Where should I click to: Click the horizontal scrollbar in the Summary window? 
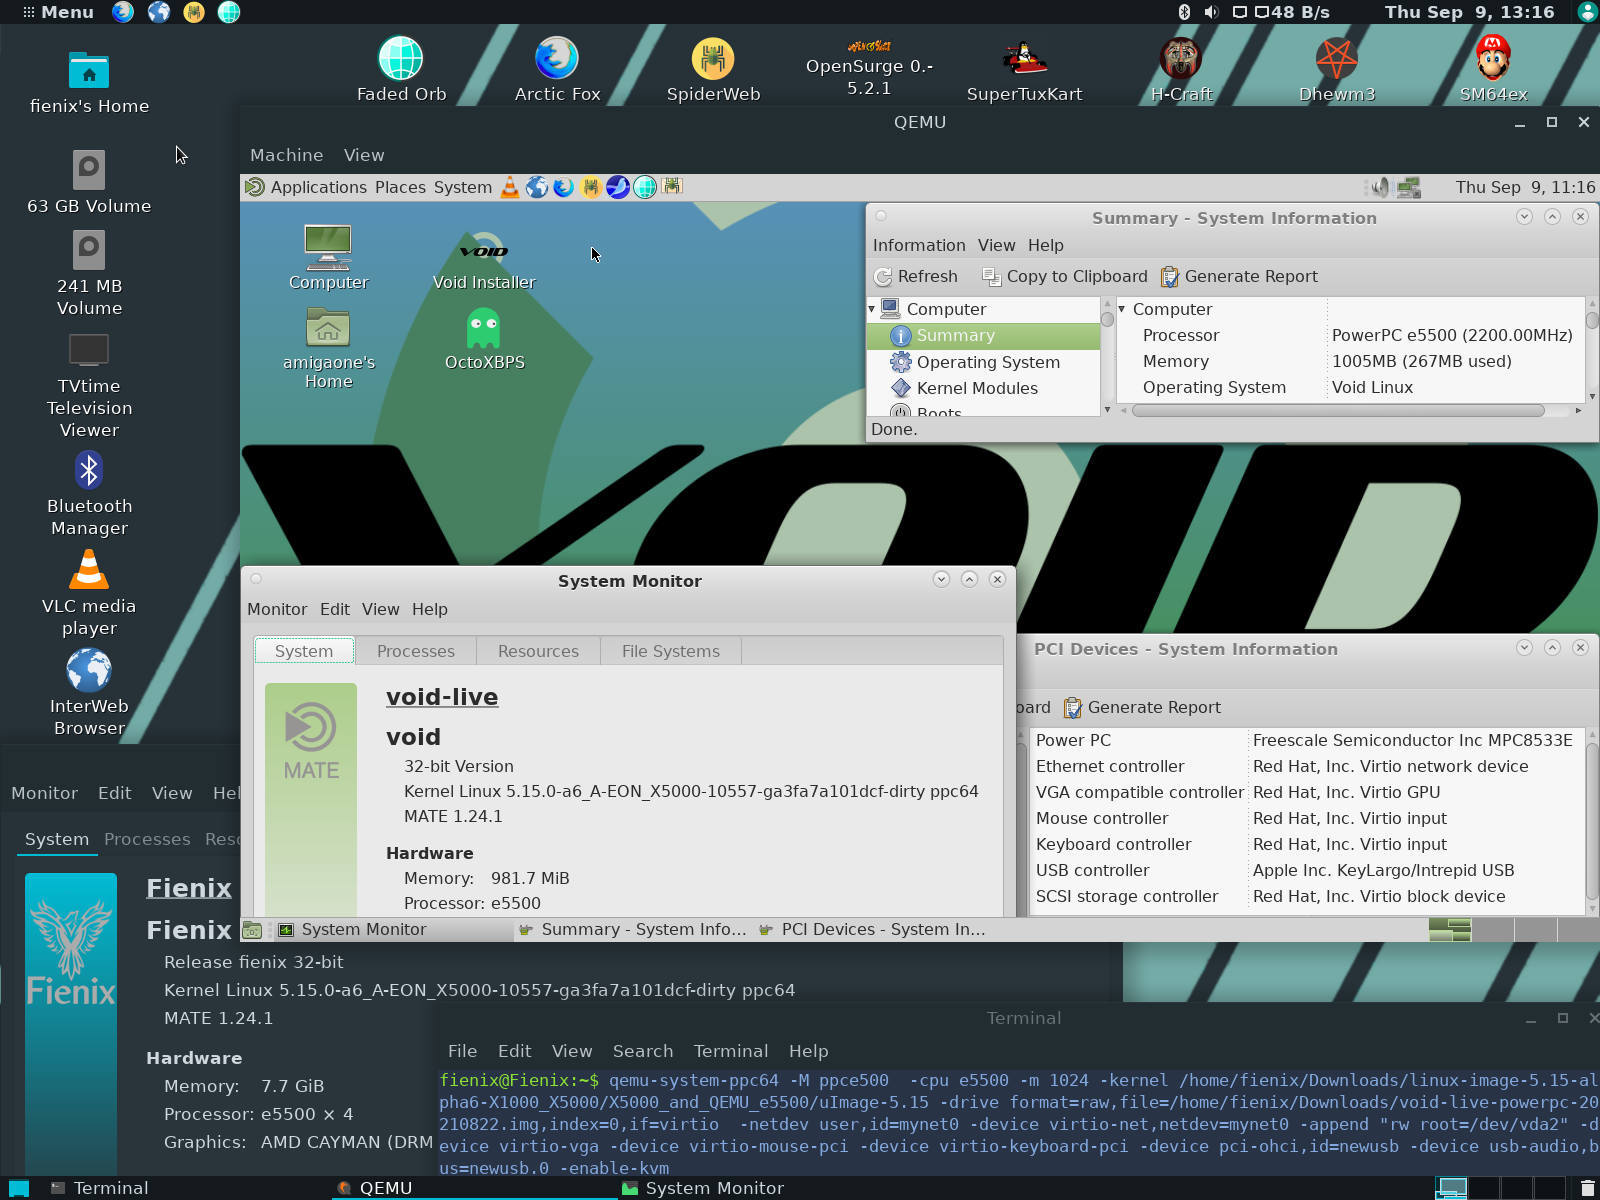pos(1338,411)
